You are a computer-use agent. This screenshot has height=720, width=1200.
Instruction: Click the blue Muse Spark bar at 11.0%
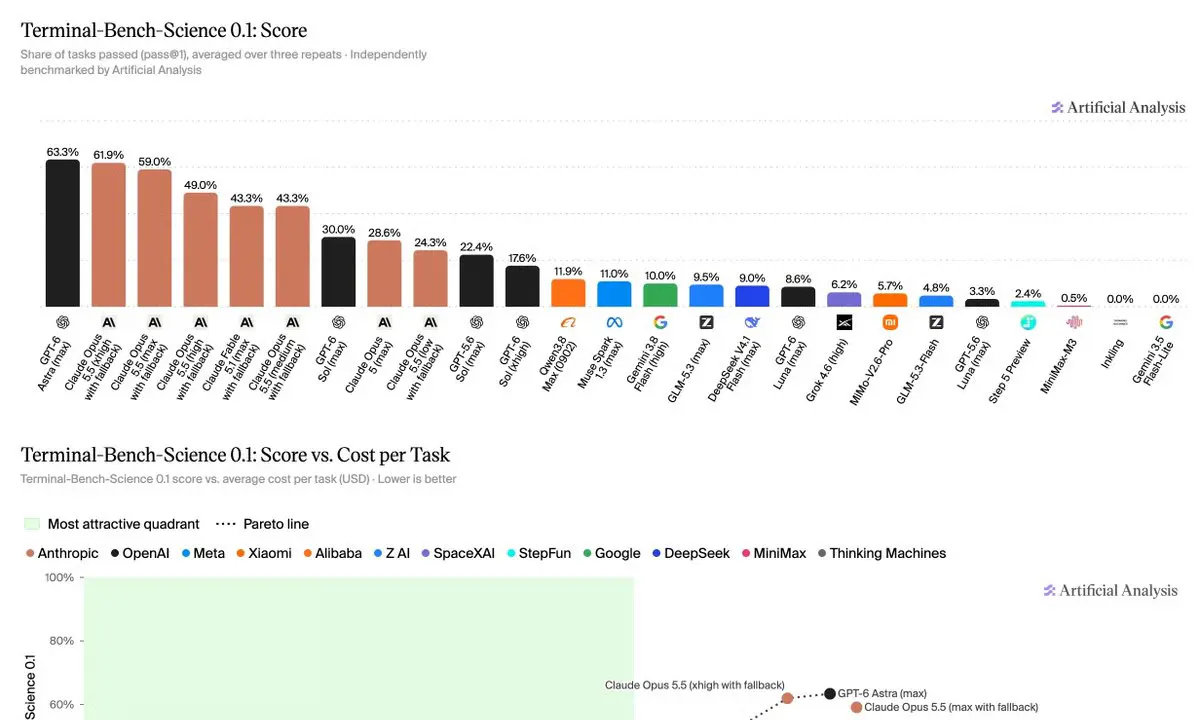614,294
